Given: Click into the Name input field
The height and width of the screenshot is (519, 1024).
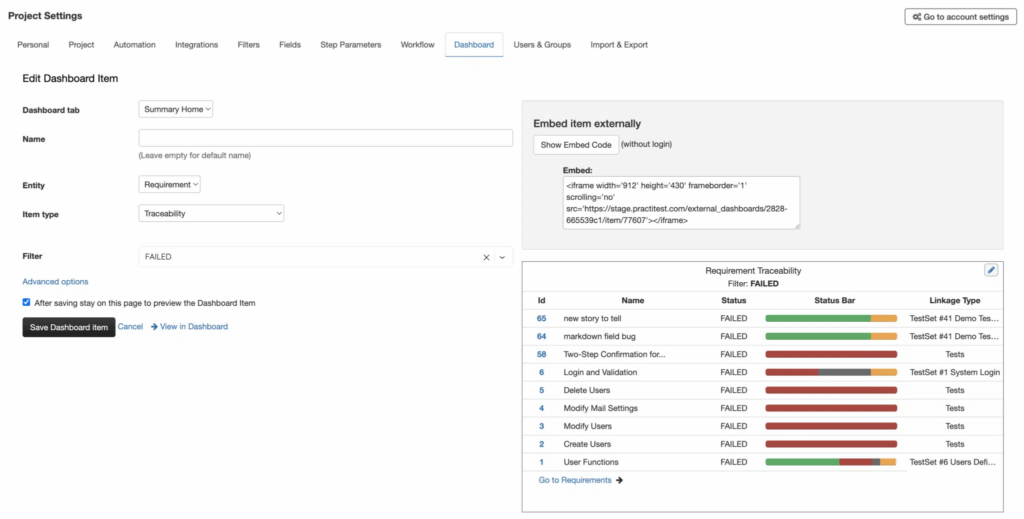Looking at the screenshot, I should tap(325, 138).
